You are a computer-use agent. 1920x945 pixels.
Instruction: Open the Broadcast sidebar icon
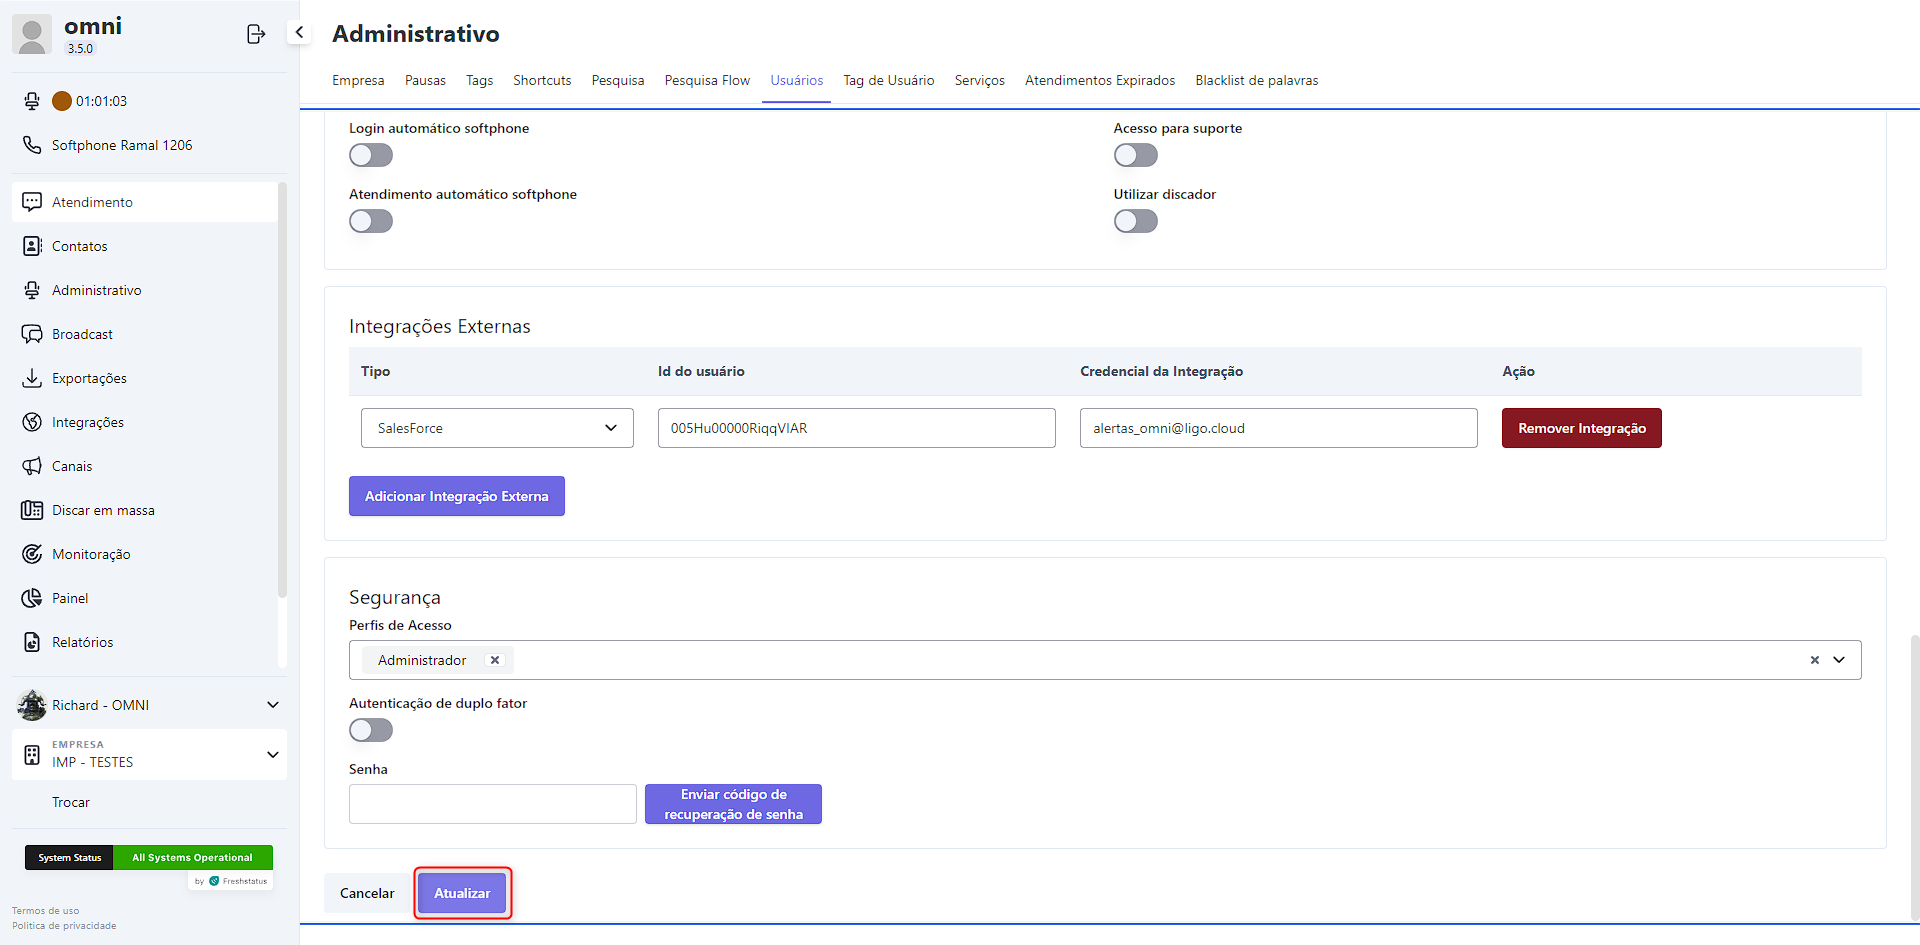point(32,334)
